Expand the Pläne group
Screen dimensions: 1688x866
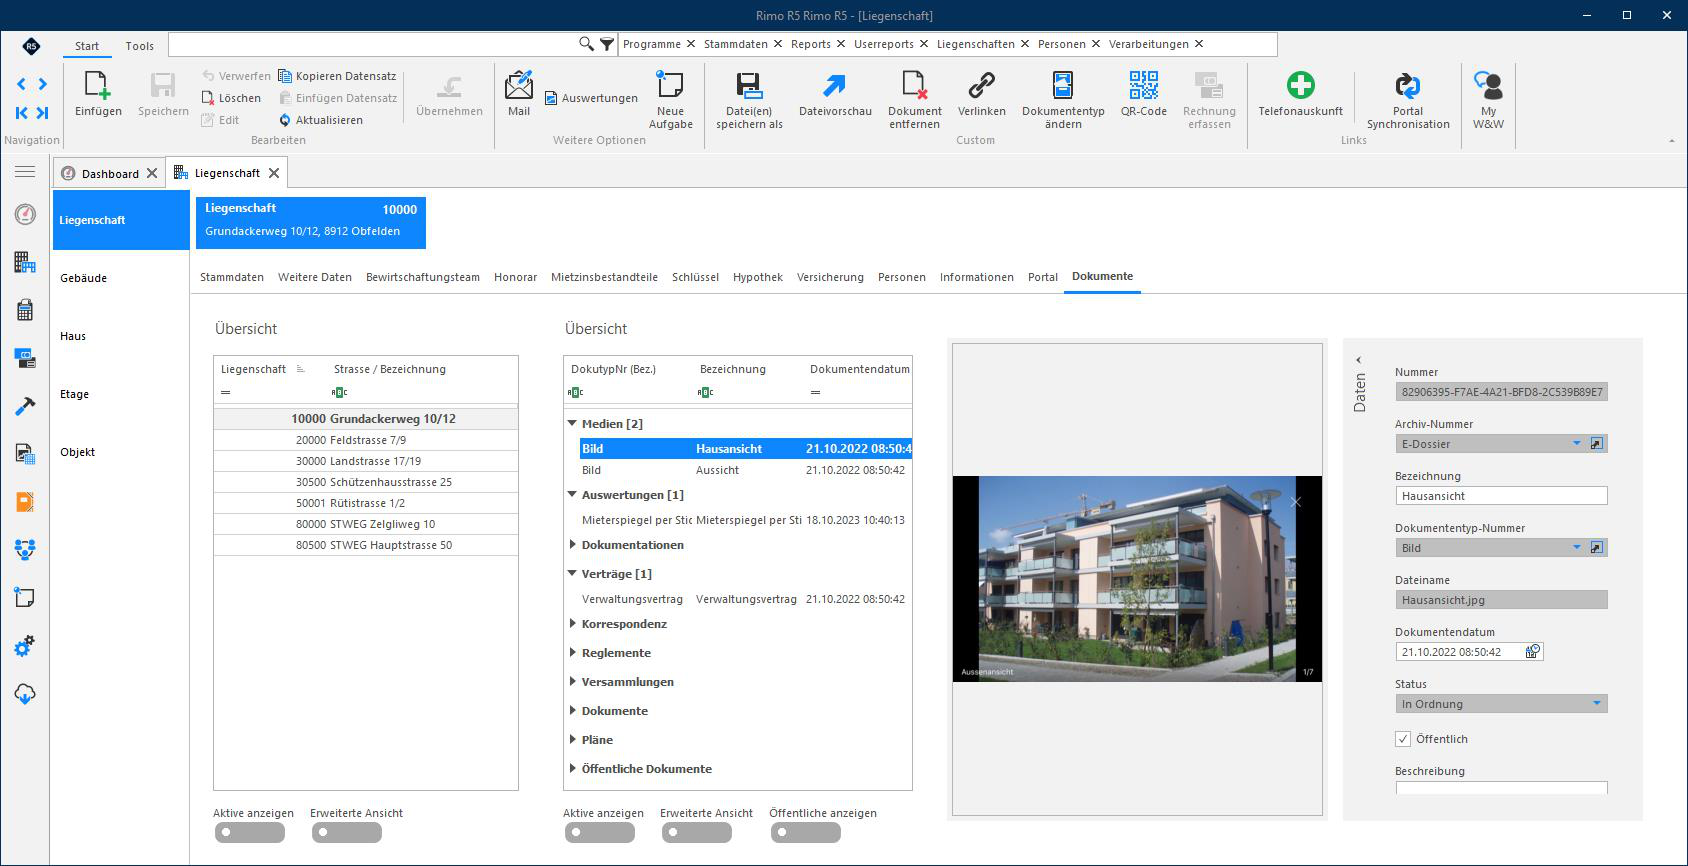(x=573, y=740)
